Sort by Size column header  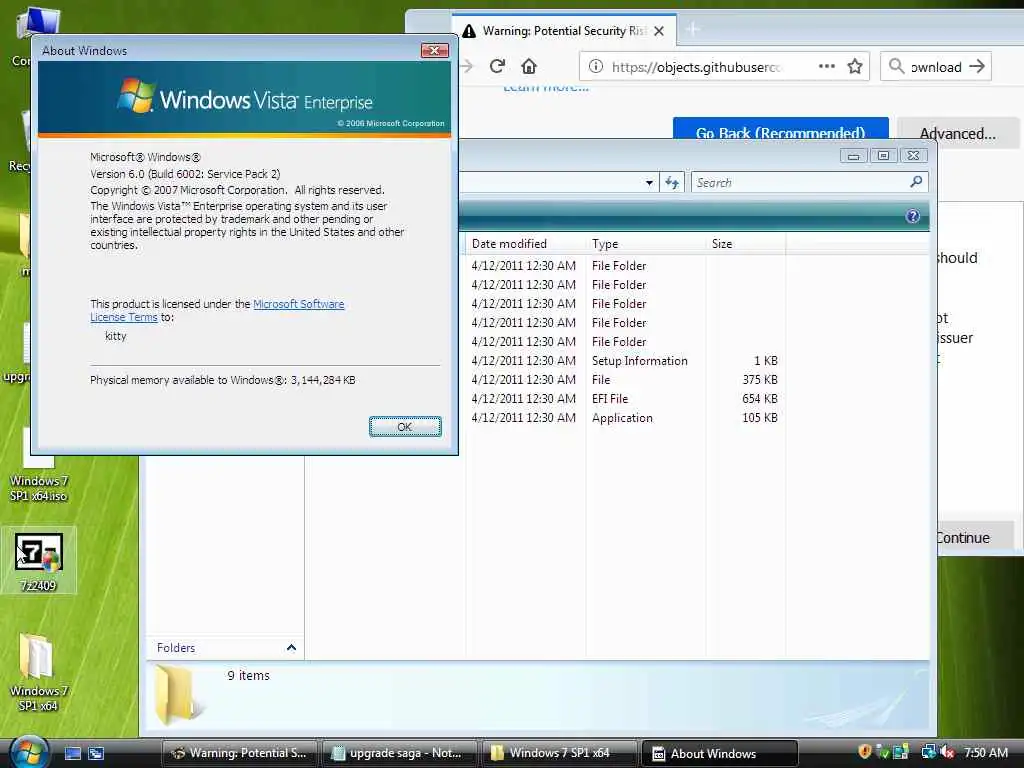(x=745, y=244)
